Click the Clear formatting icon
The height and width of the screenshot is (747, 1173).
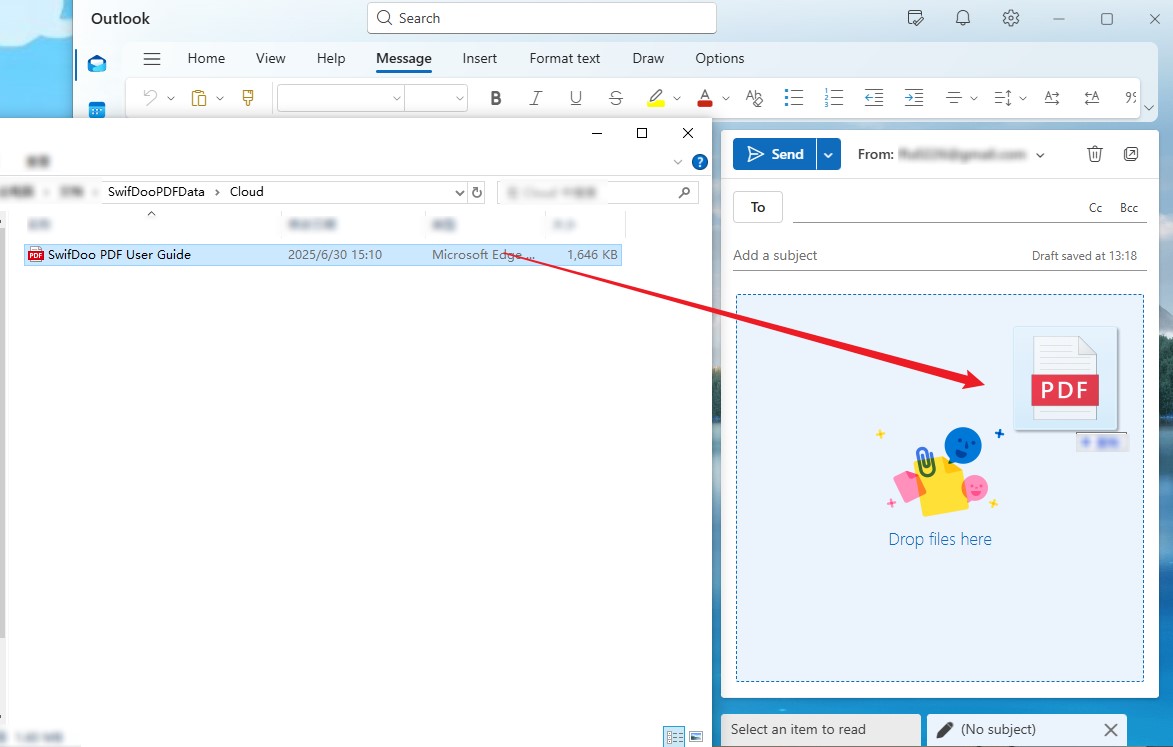[754, 98]
